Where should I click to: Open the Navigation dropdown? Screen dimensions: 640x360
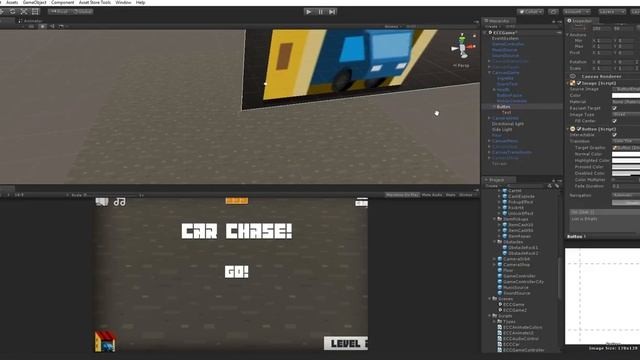pyautogui.click(x=626, y=196)
